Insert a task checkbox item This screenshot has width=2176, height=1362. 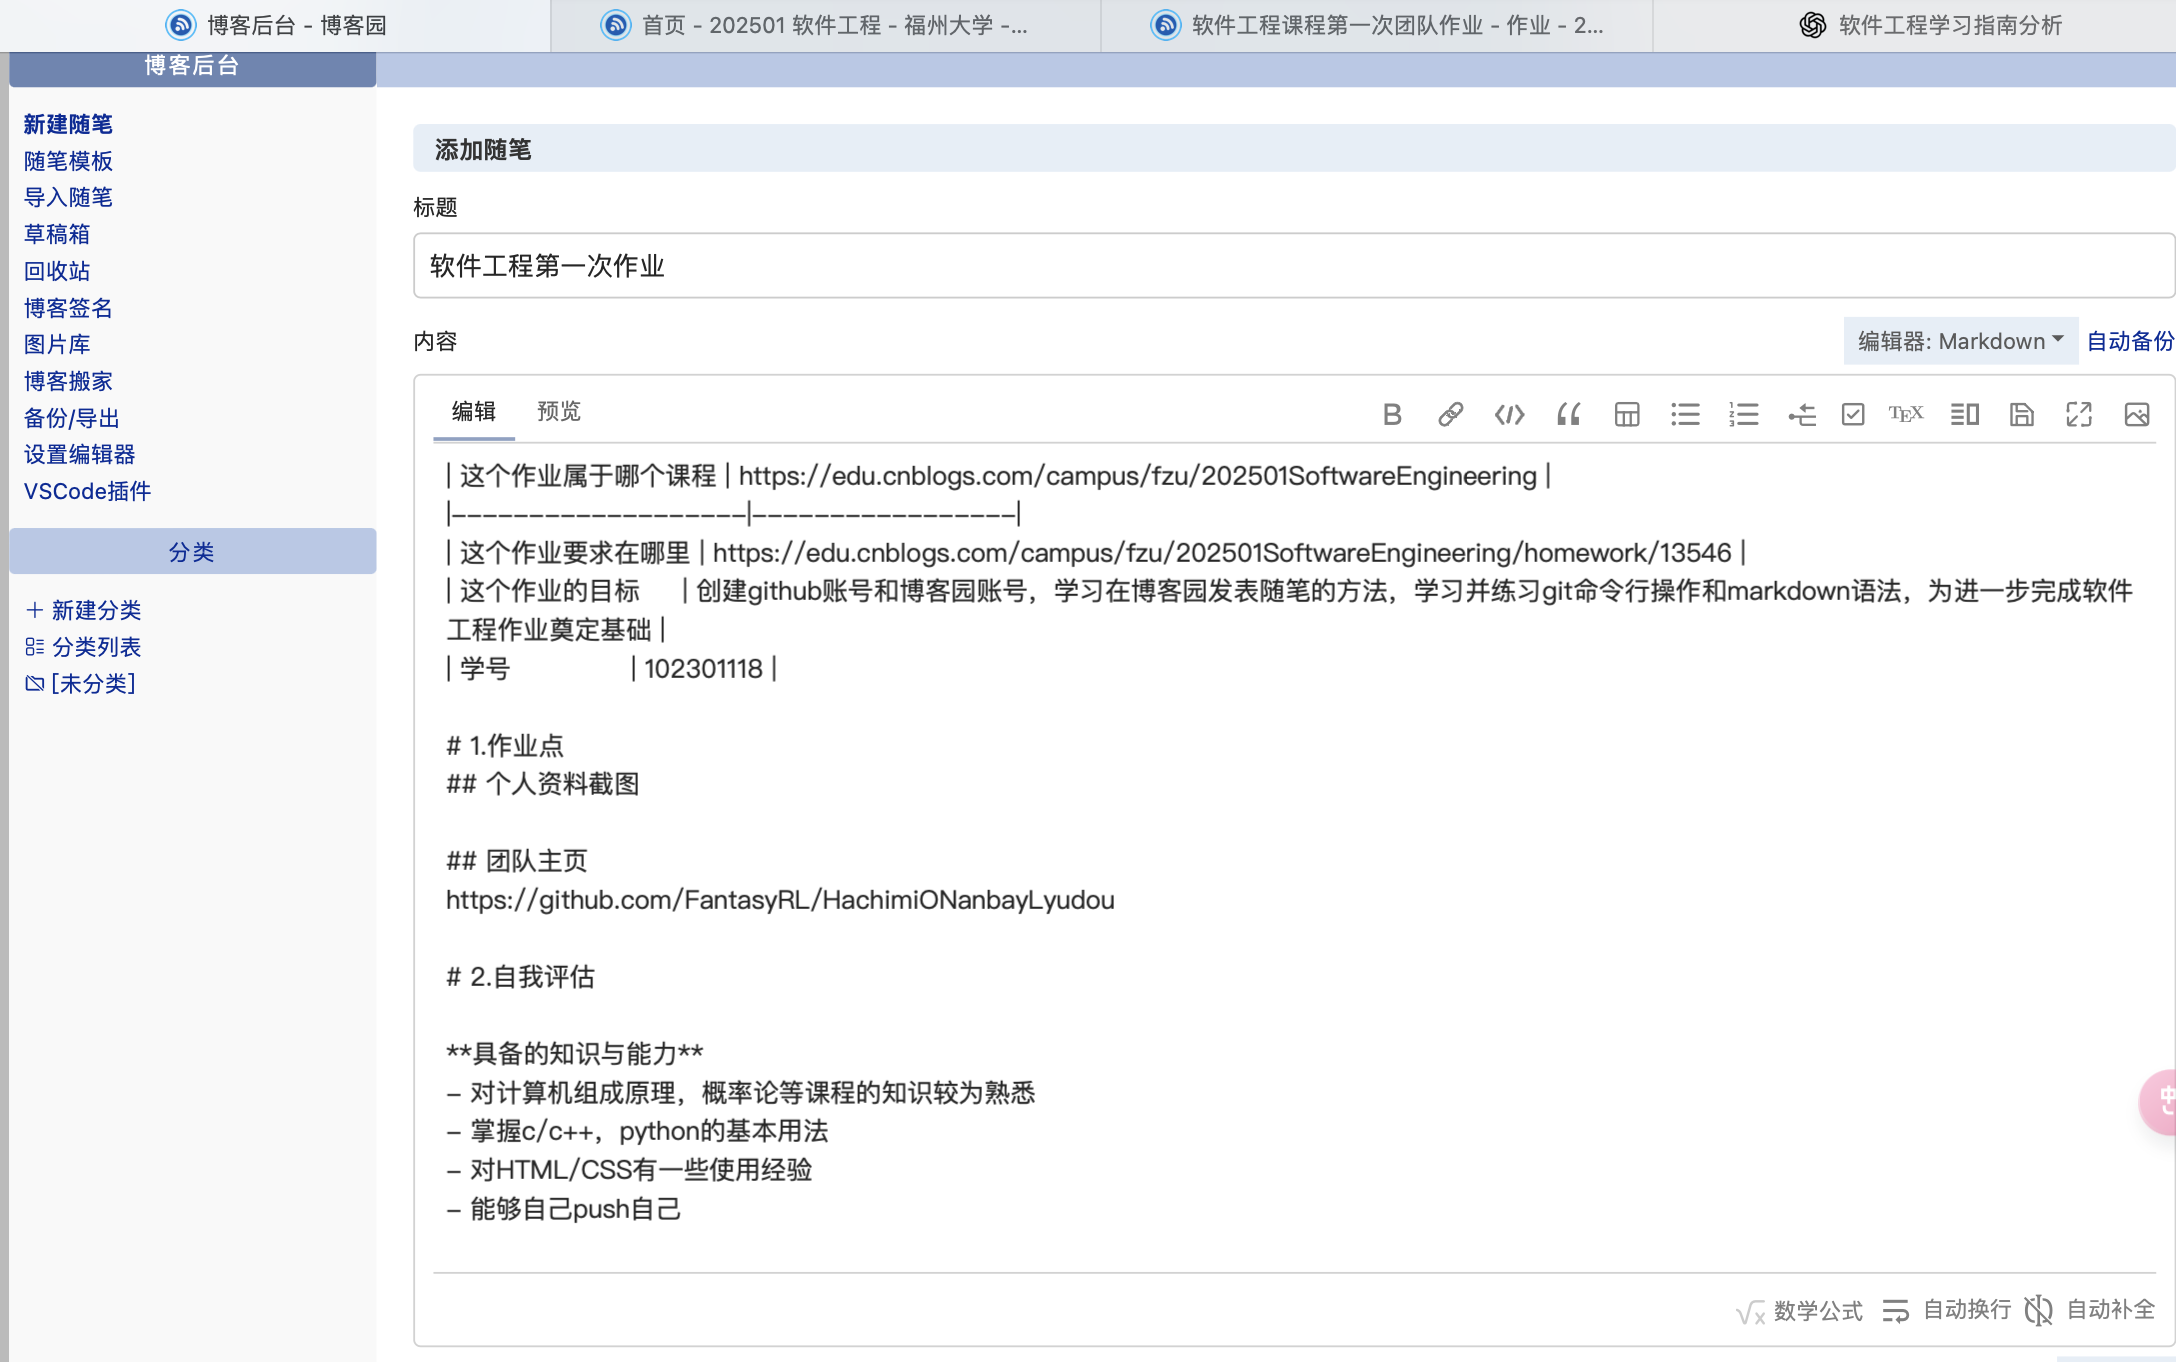pos(1853,414)
